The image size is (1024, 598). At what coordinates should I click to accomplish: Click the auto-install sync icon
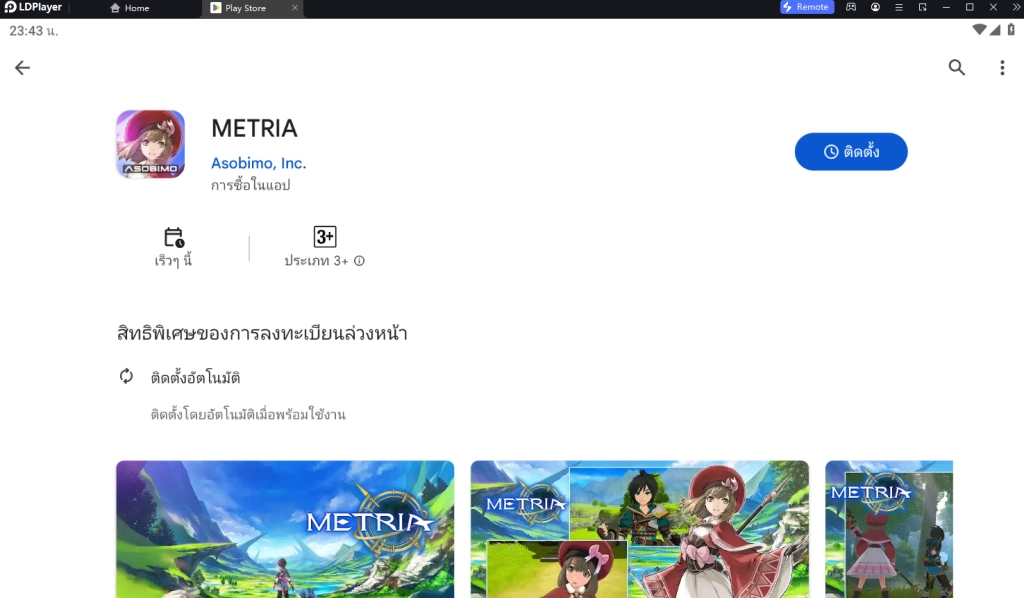coord(125,378)
